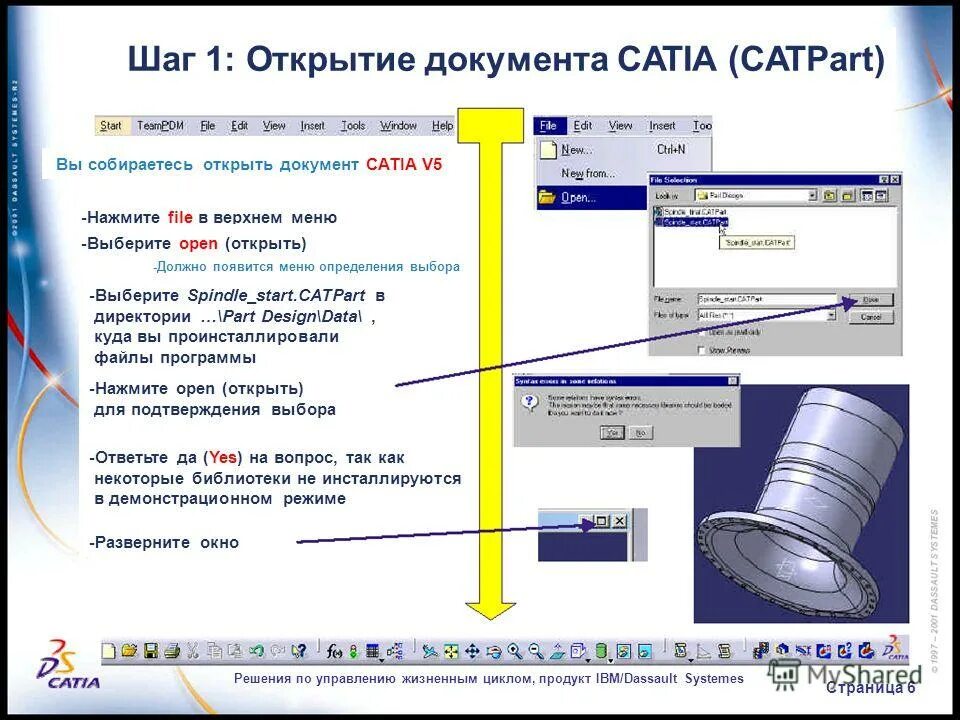960x720 pixels.
Task: Click the Paste icon on the toolbar
Action: click(234, 648)
